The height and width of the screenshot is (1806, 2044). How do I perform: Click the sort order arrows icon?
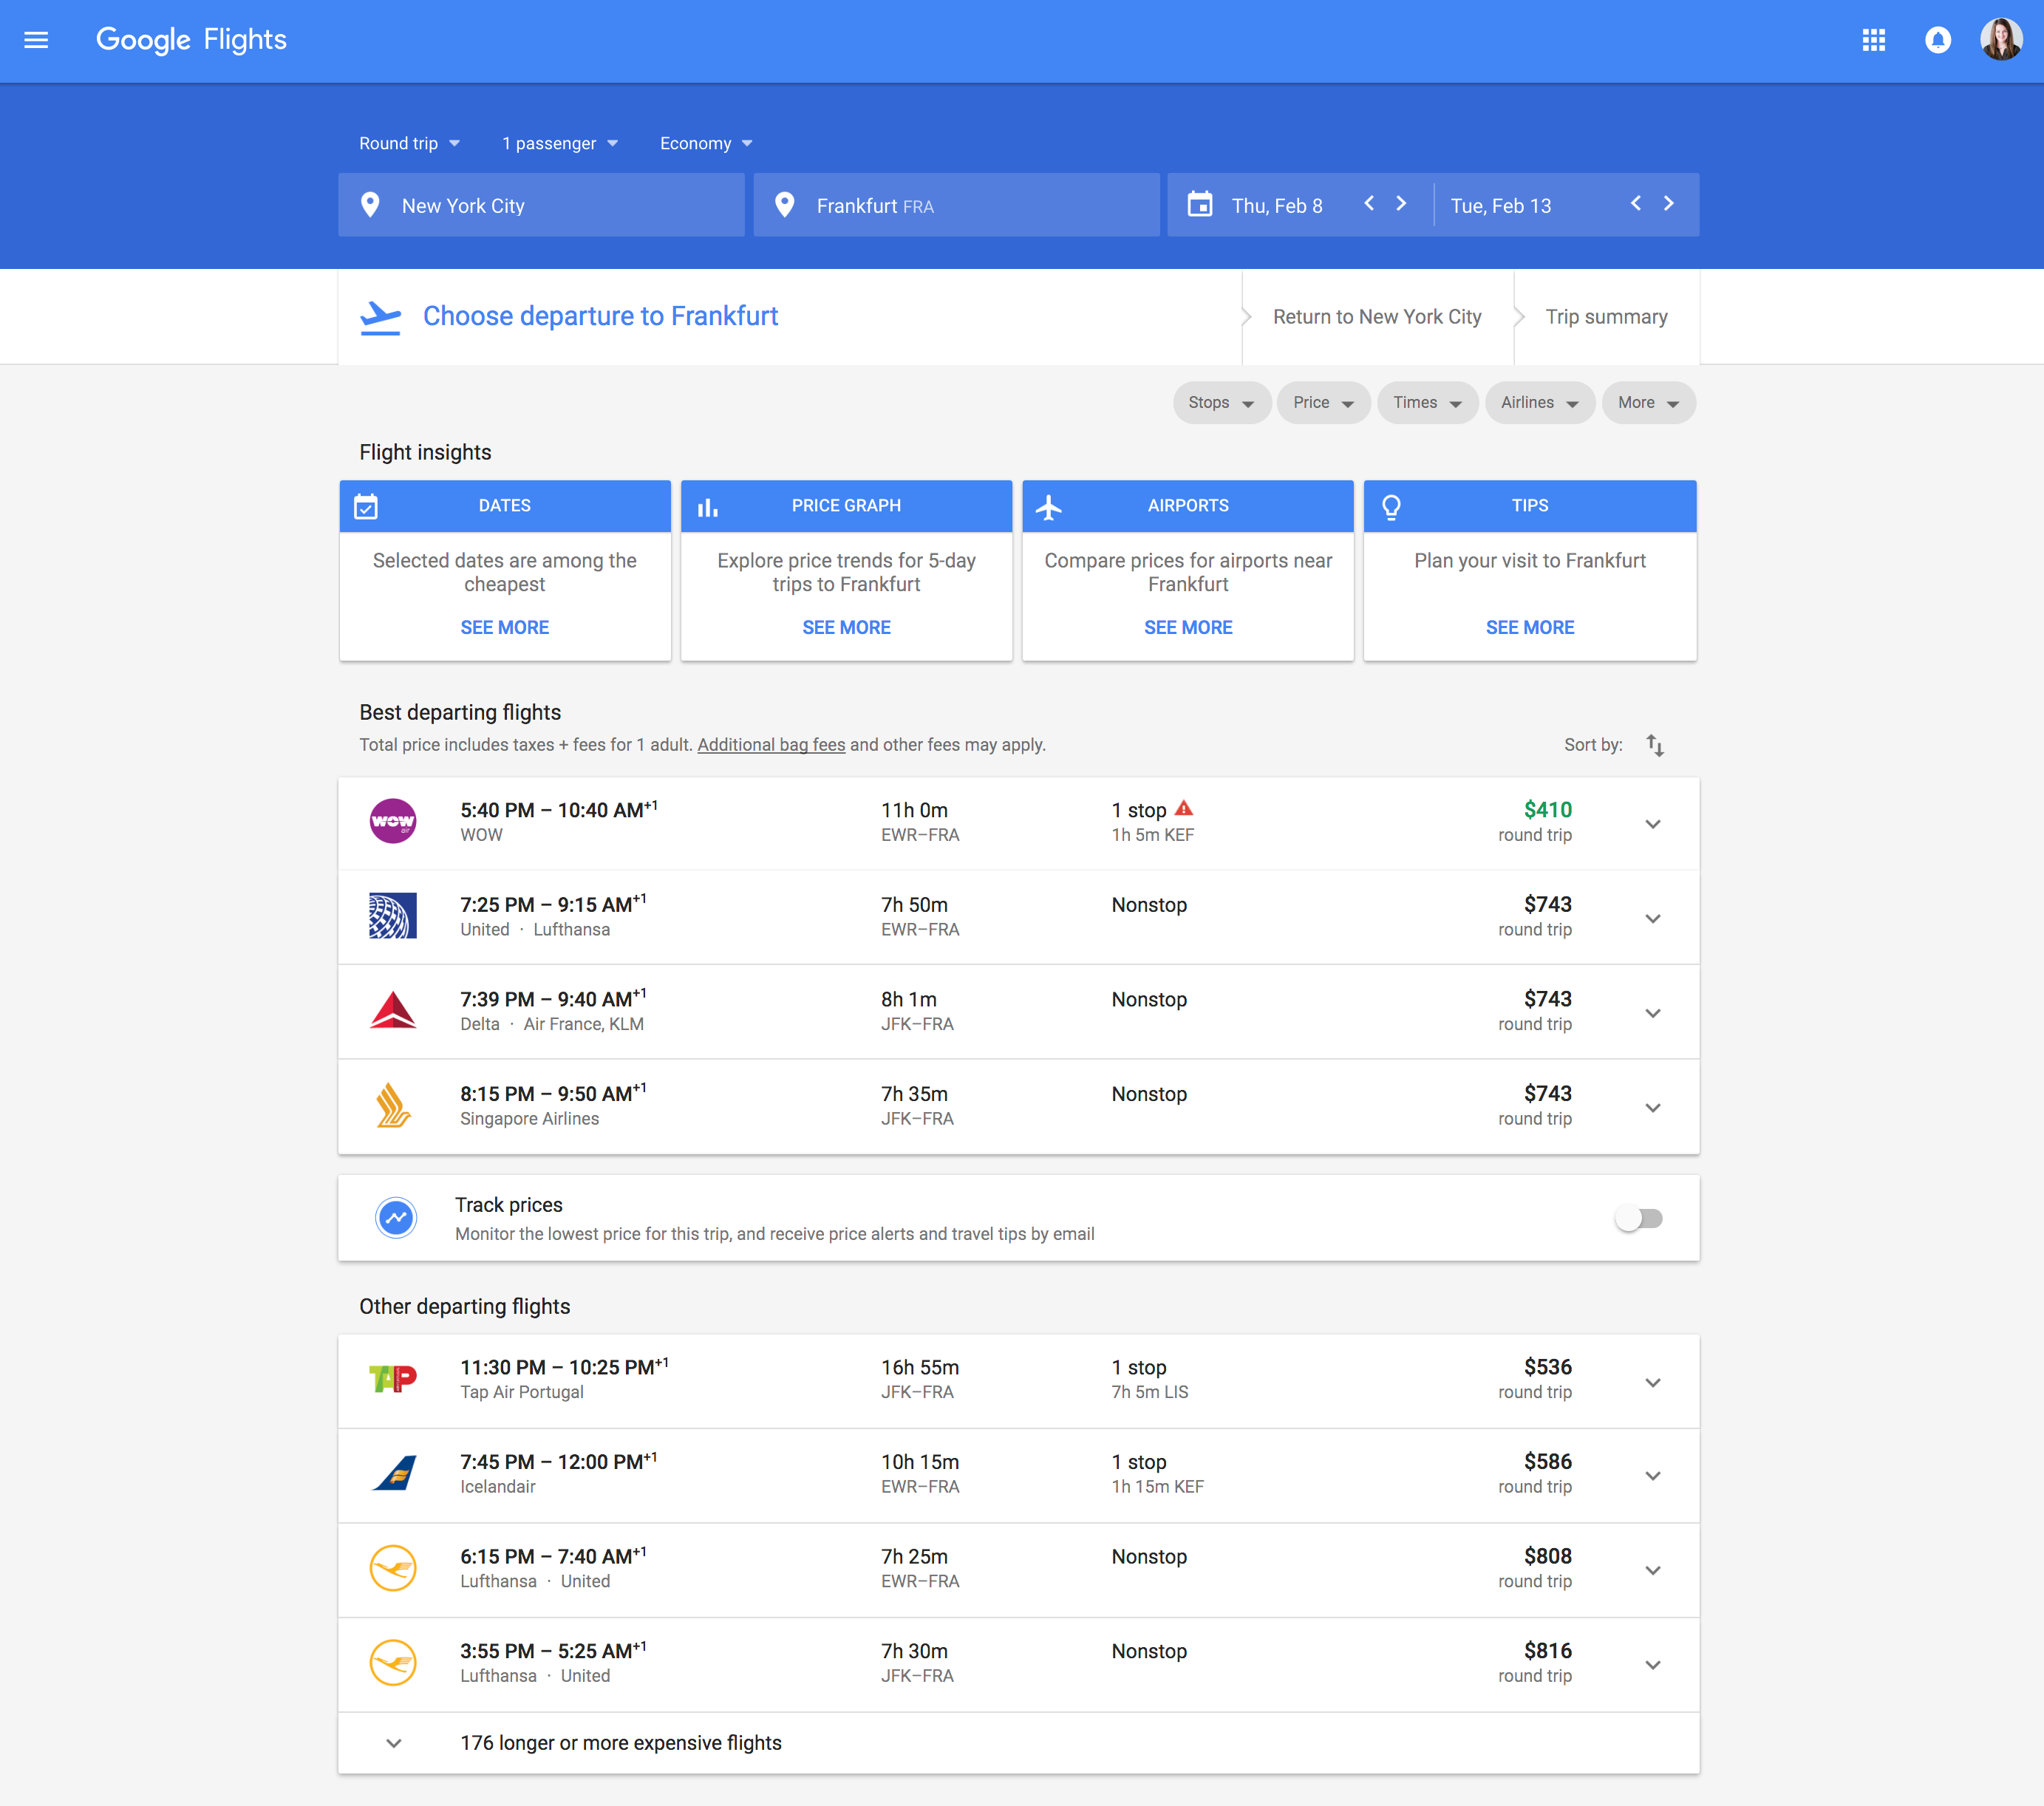click(1655, 745)
